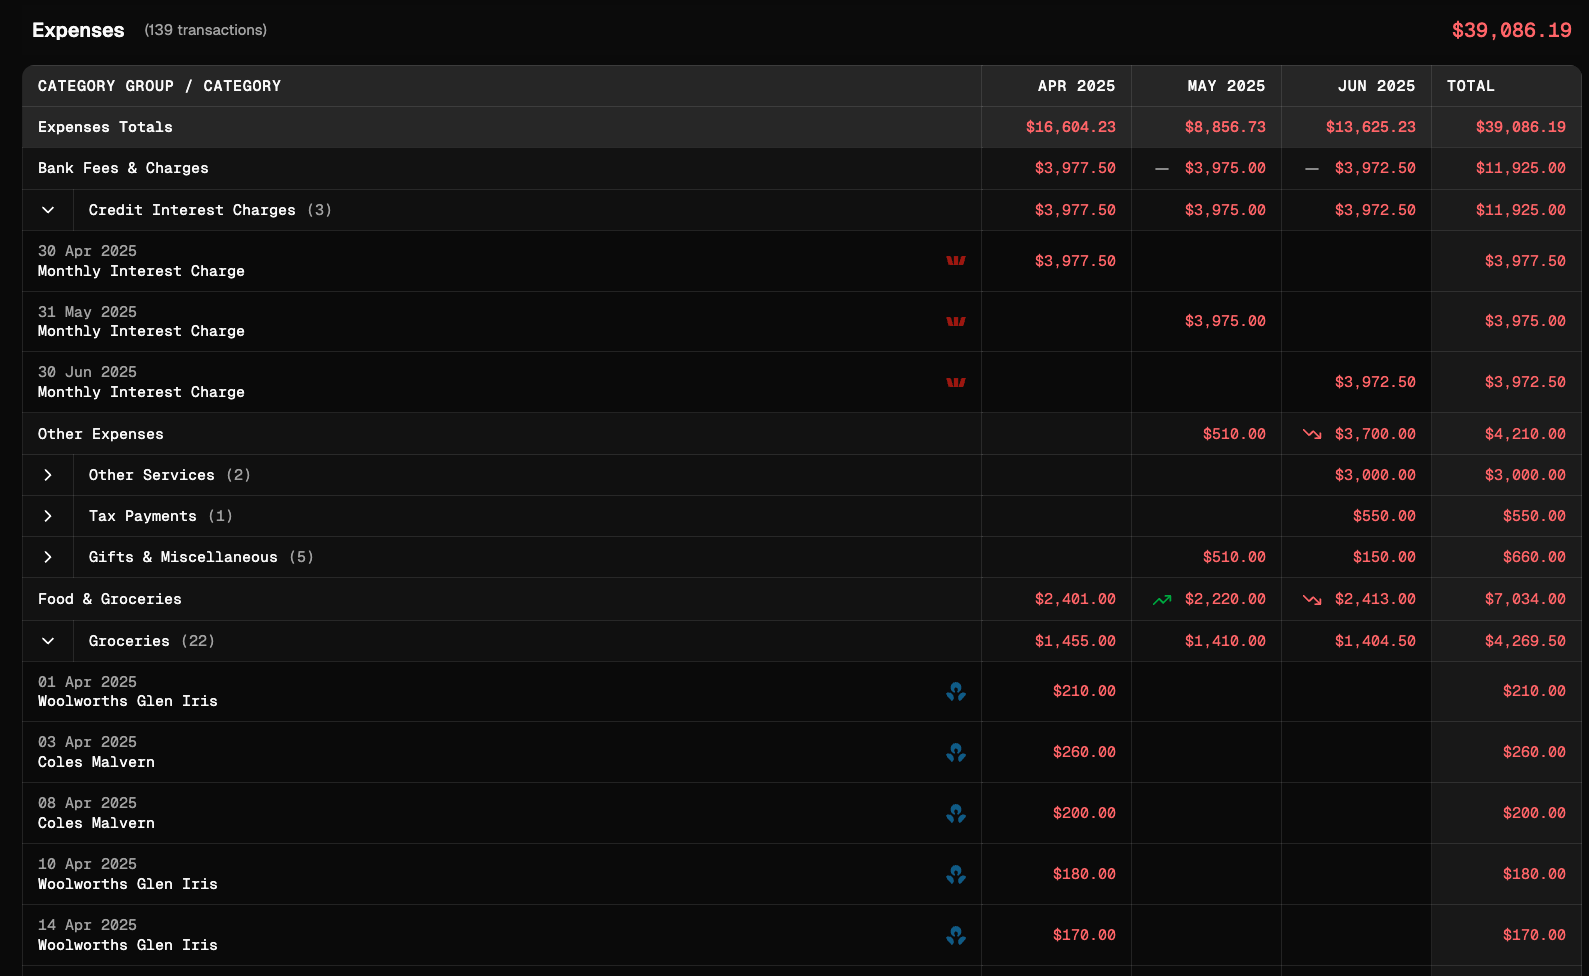Click $1,455.00 April value for Groceries
This screenshot has height=976, width=1589.
coord(1075,641)
